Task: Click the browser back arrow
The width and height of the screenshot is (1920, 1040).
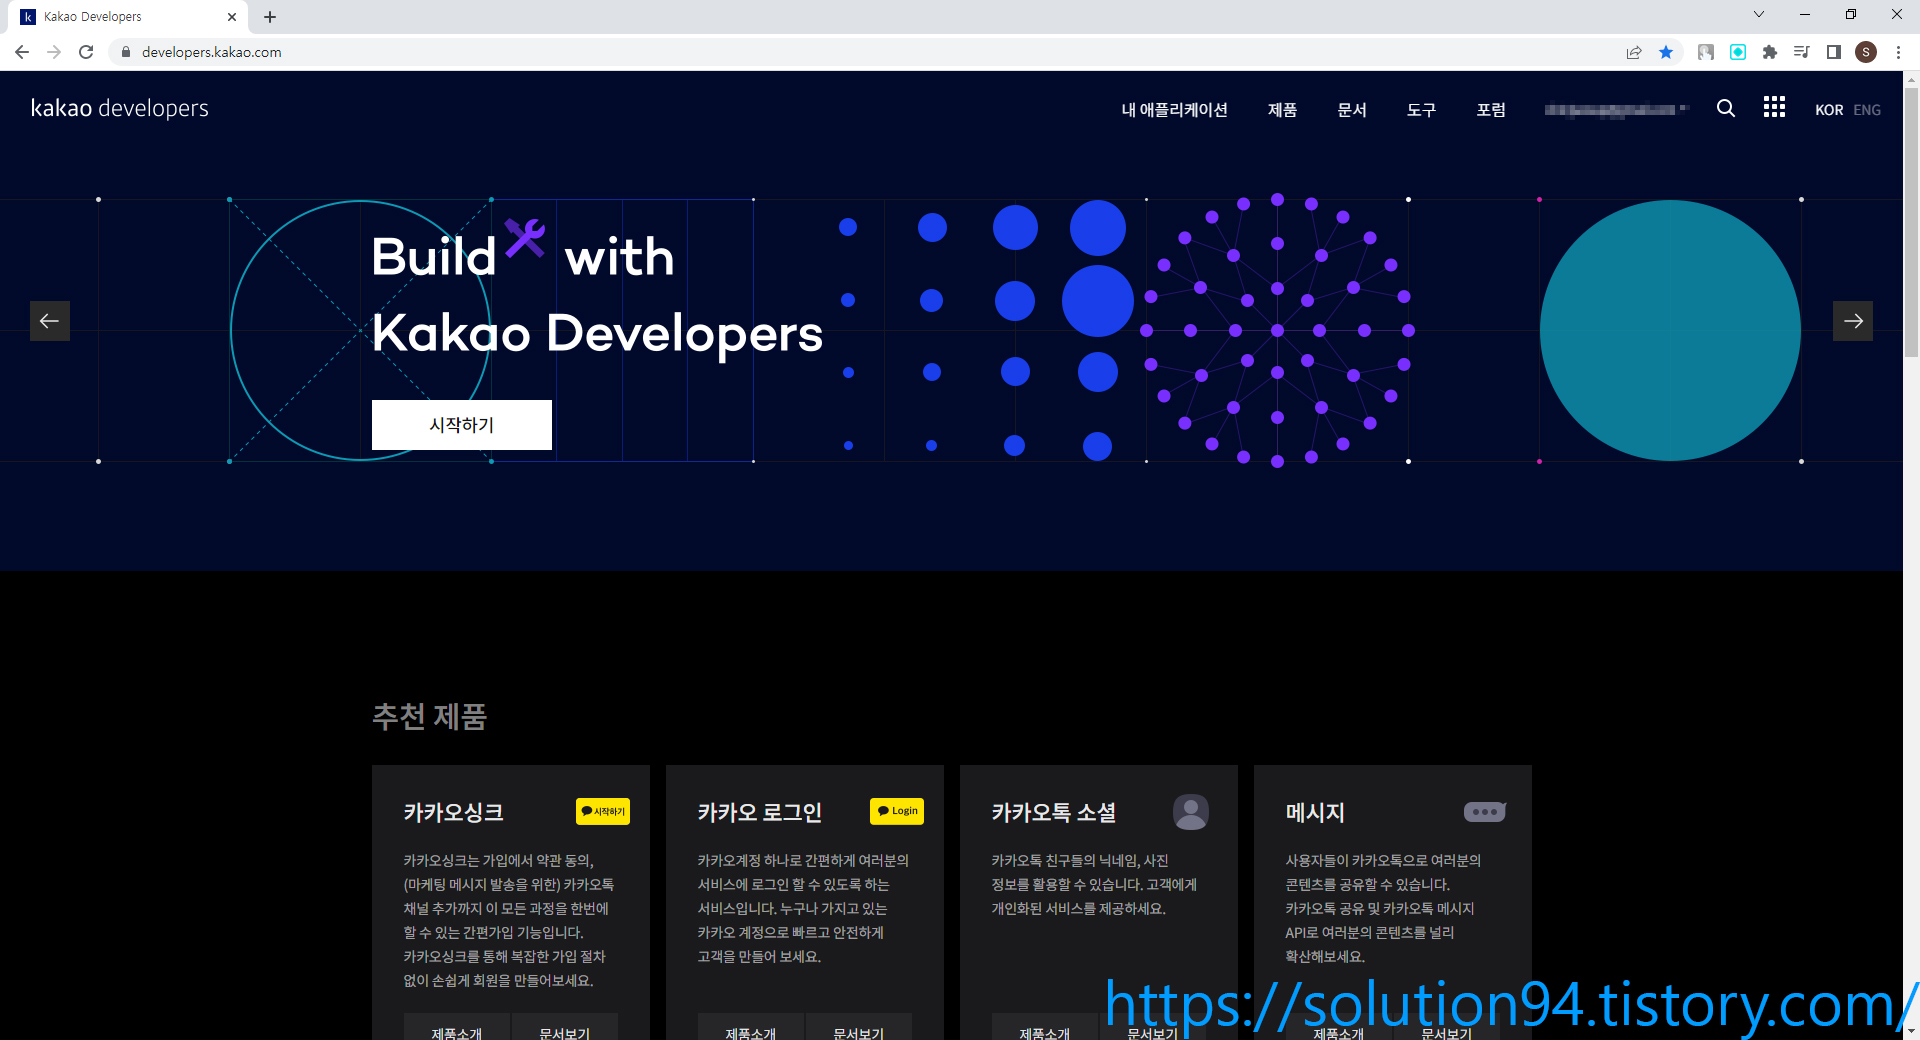Action: (22, 52)
